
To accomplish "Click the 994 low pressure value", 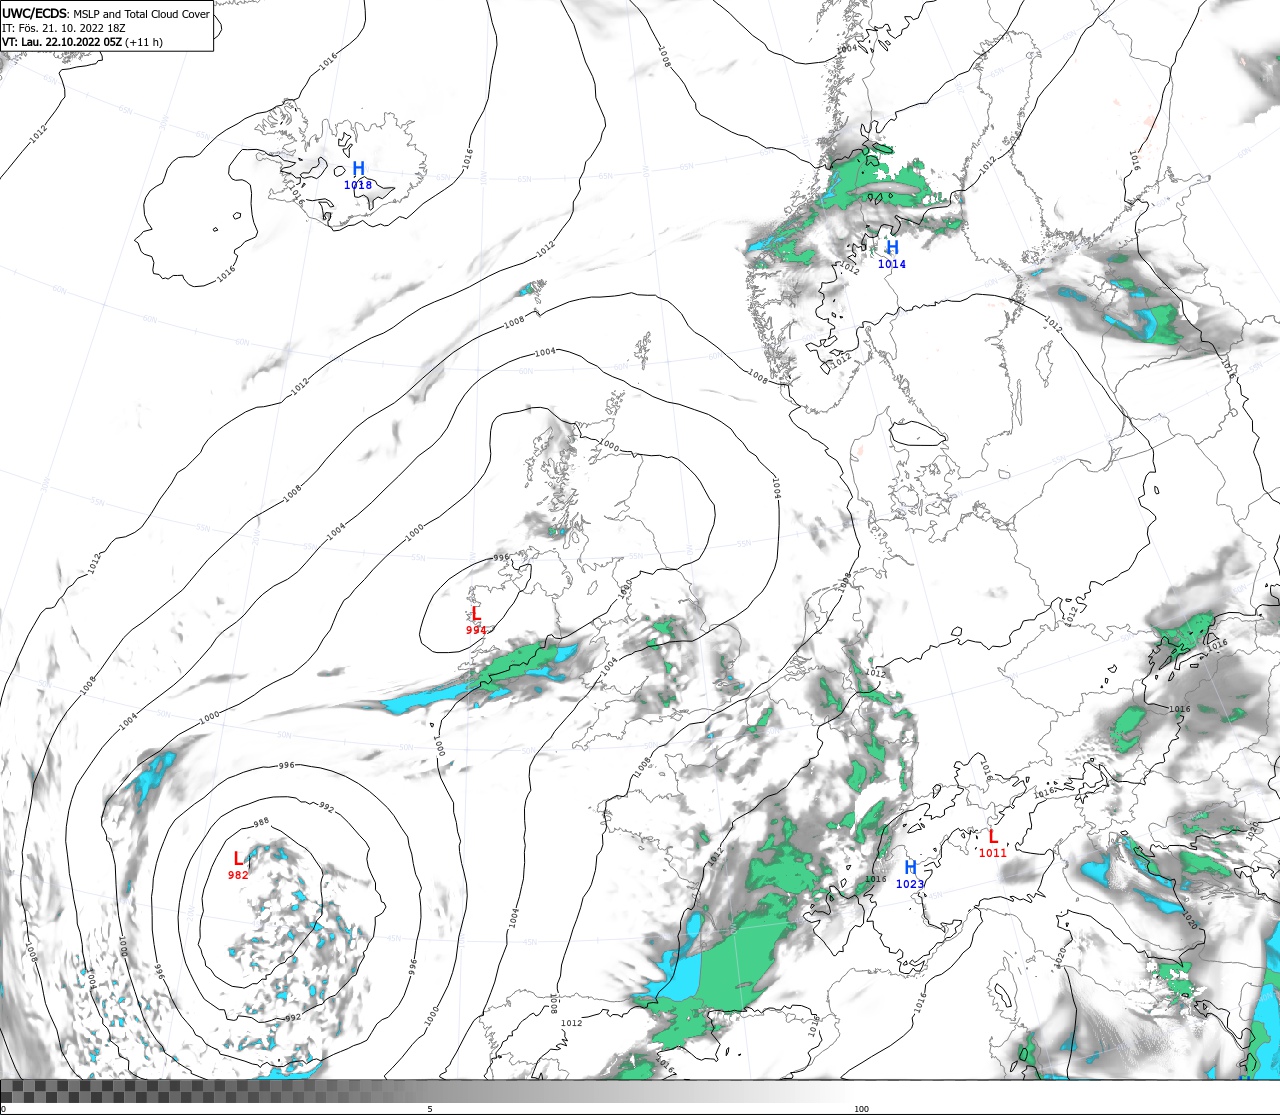I will pyautogui.click(x=476, y=630).
